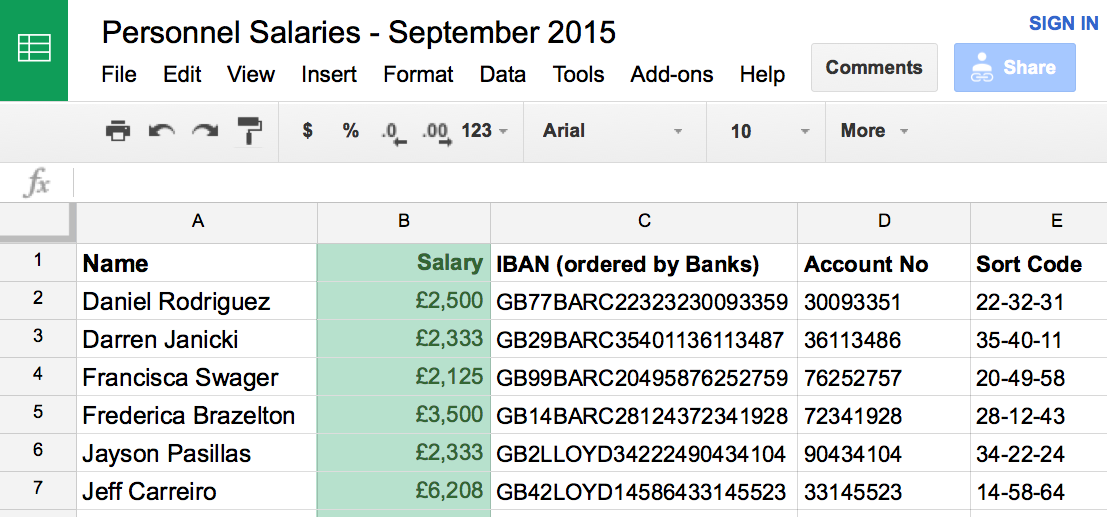Open the Data menu
This screenshot has height=517, width=1107.
pos(502,75)
